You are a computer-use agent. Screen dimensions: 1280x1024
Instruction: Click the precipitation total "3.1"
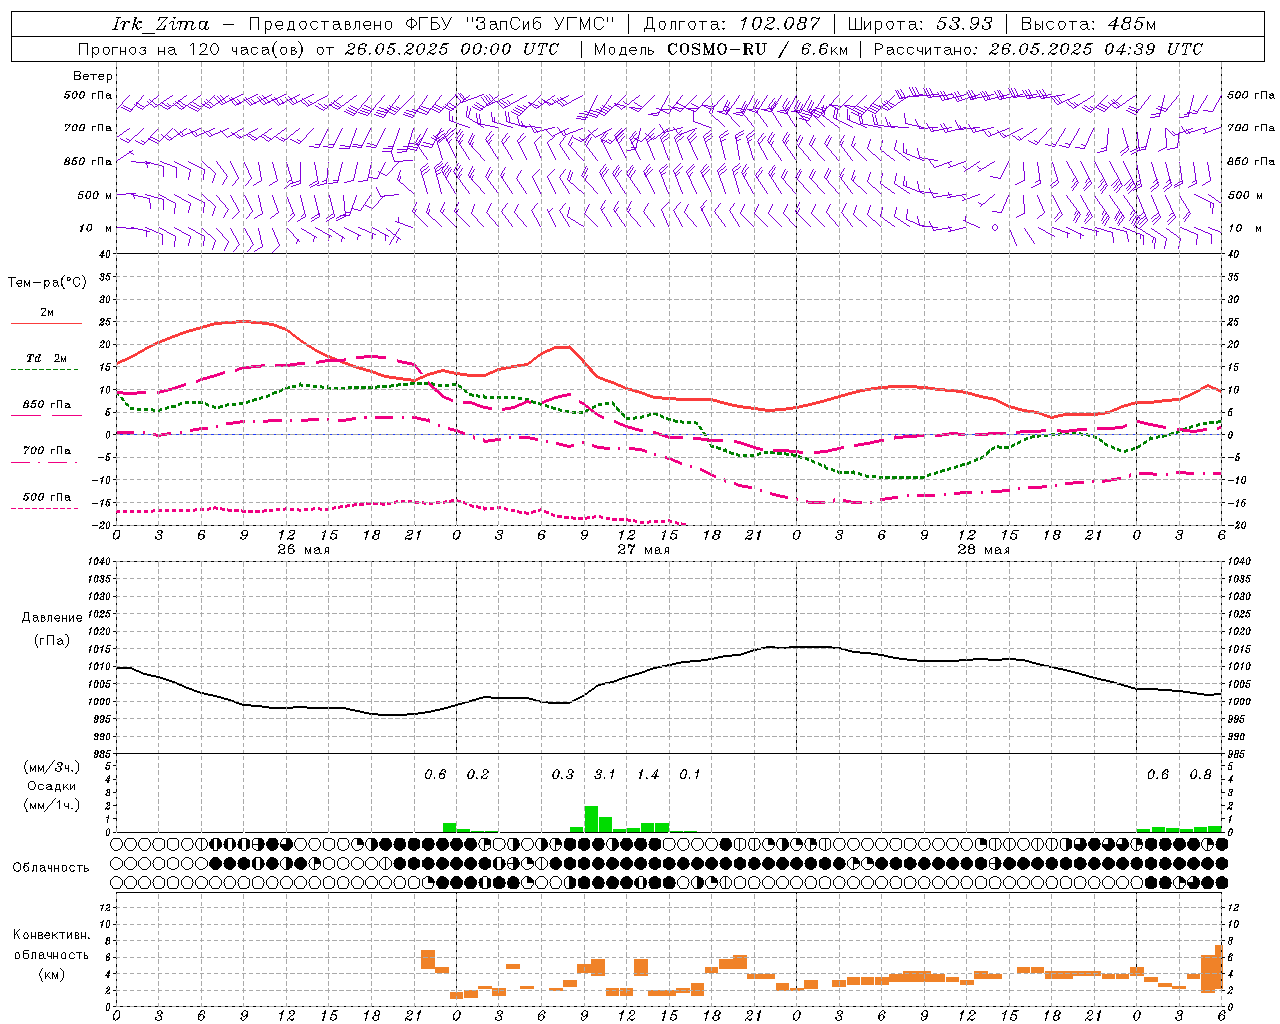(x=605, y=775)
